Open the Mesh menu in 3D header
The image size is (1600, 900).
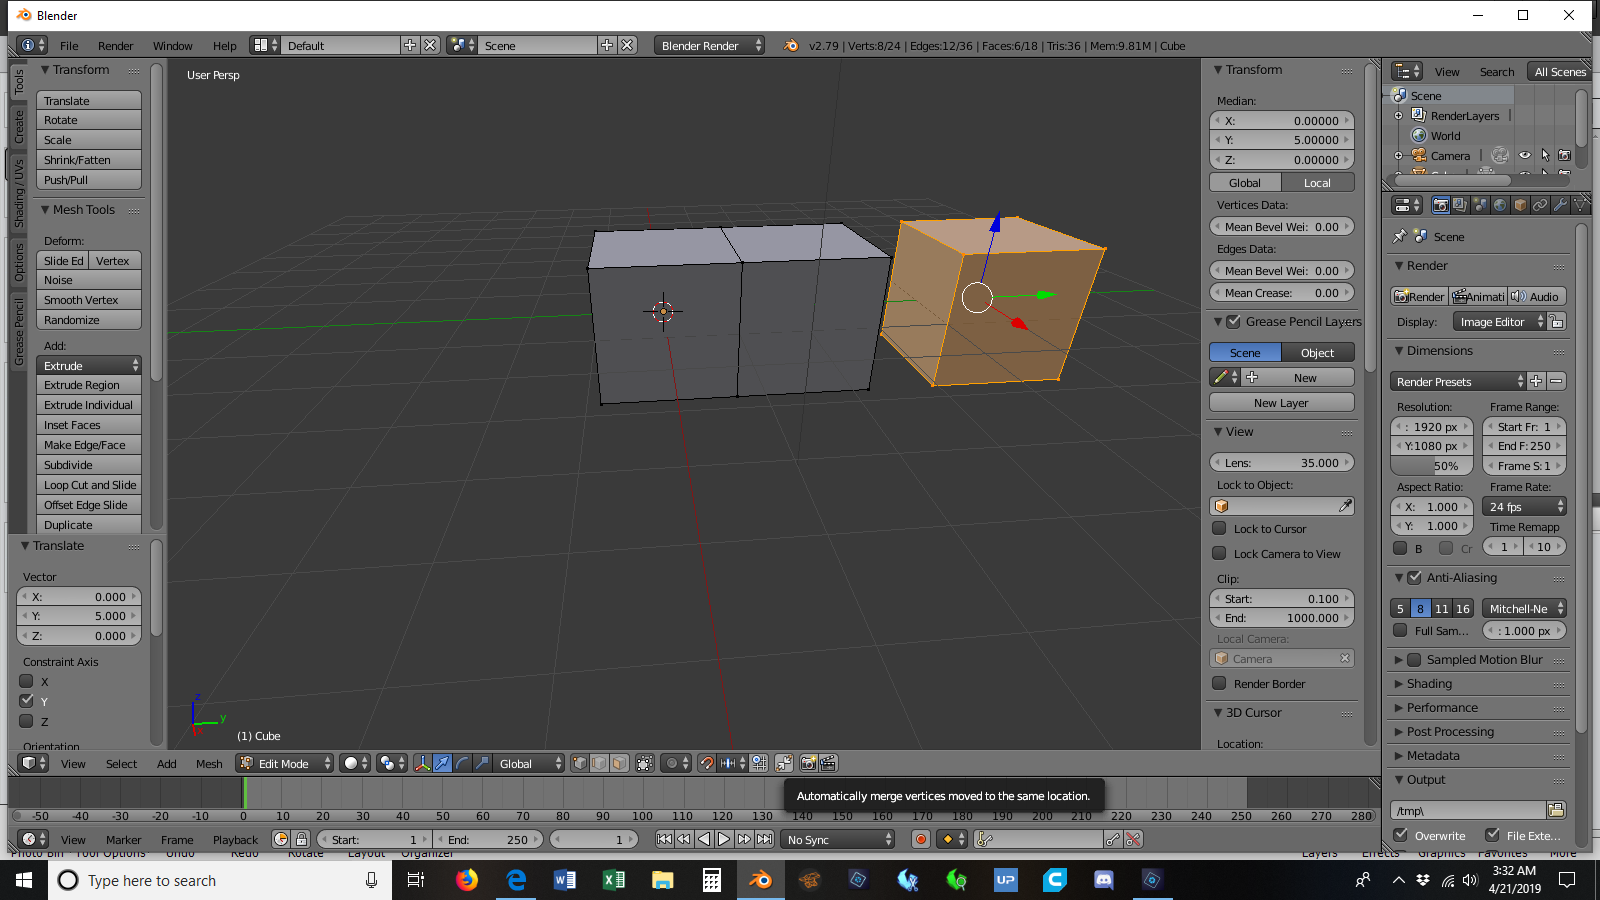209,763
